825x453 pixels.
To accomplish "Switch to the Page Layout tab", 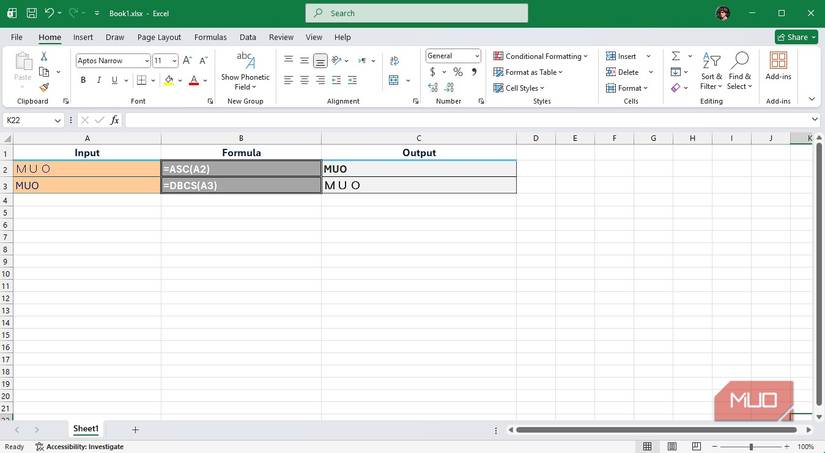I will [159, 37].
